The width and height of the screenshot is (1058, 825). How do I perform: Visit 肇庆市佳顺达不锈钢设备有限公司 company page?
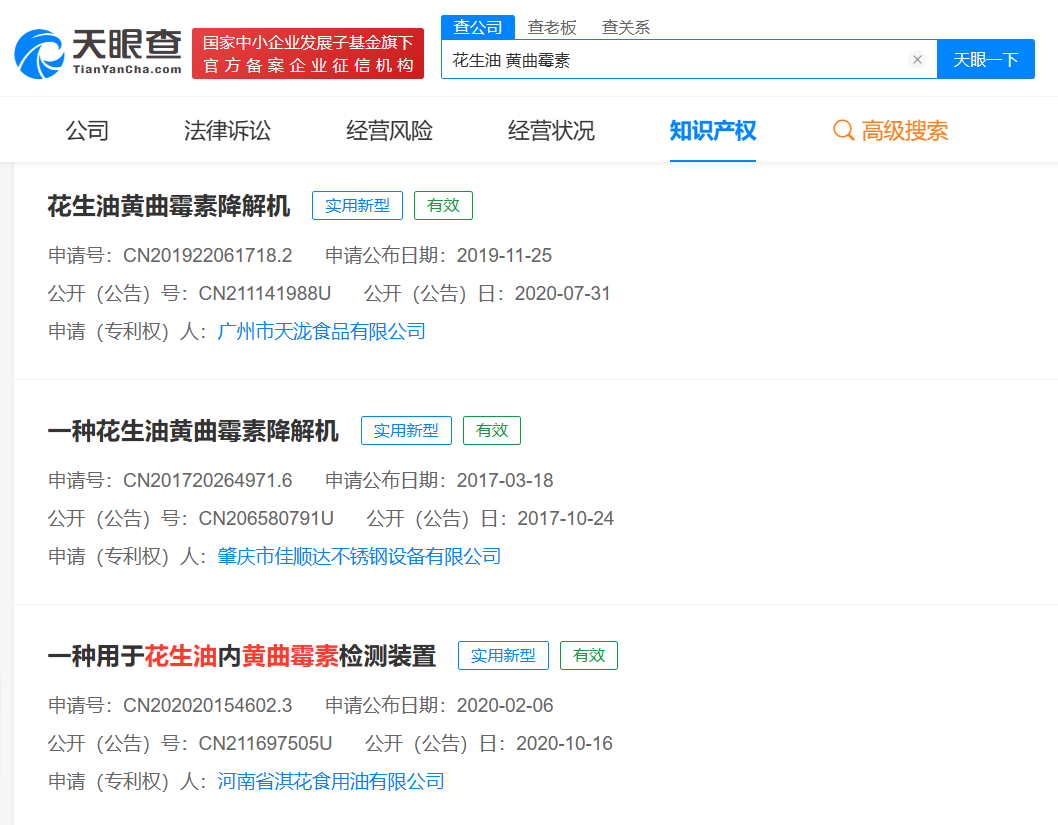click(x=359, y=556)
